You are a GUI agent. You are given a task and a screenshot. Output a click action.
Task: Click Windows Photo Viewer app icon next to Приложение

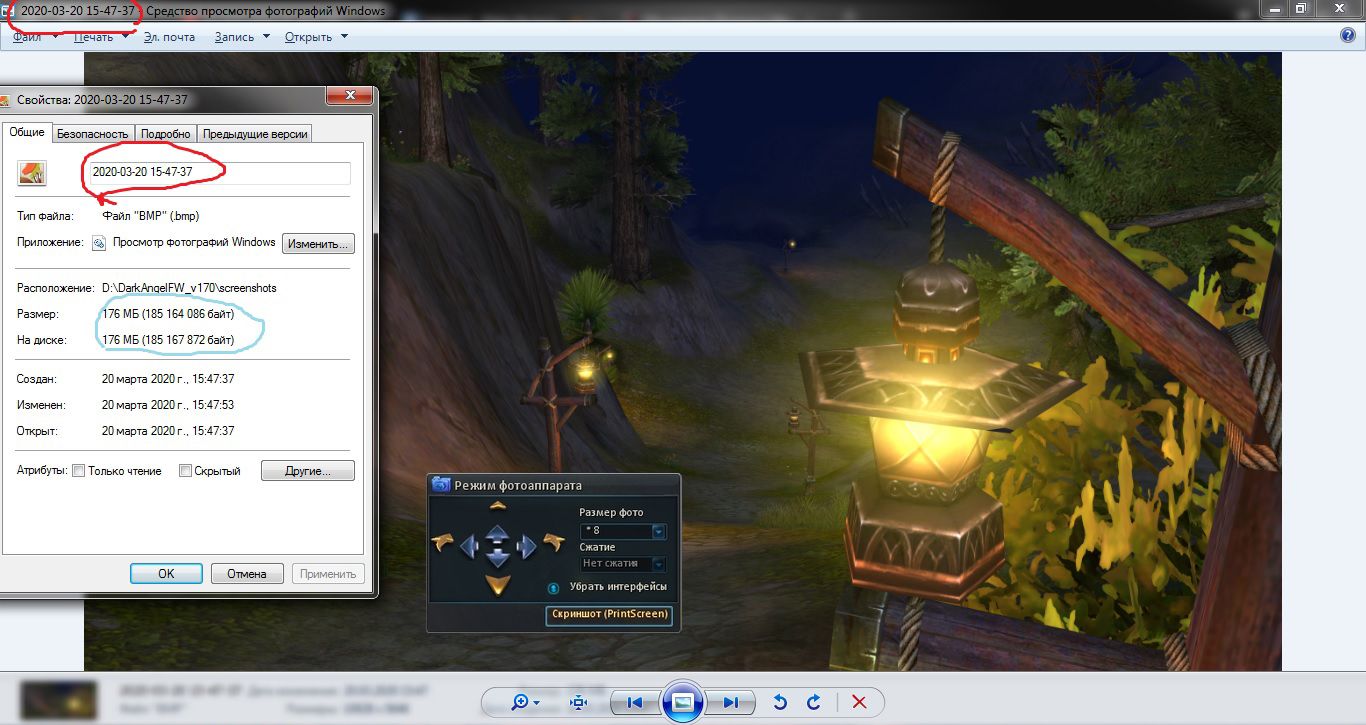[99, 243]
